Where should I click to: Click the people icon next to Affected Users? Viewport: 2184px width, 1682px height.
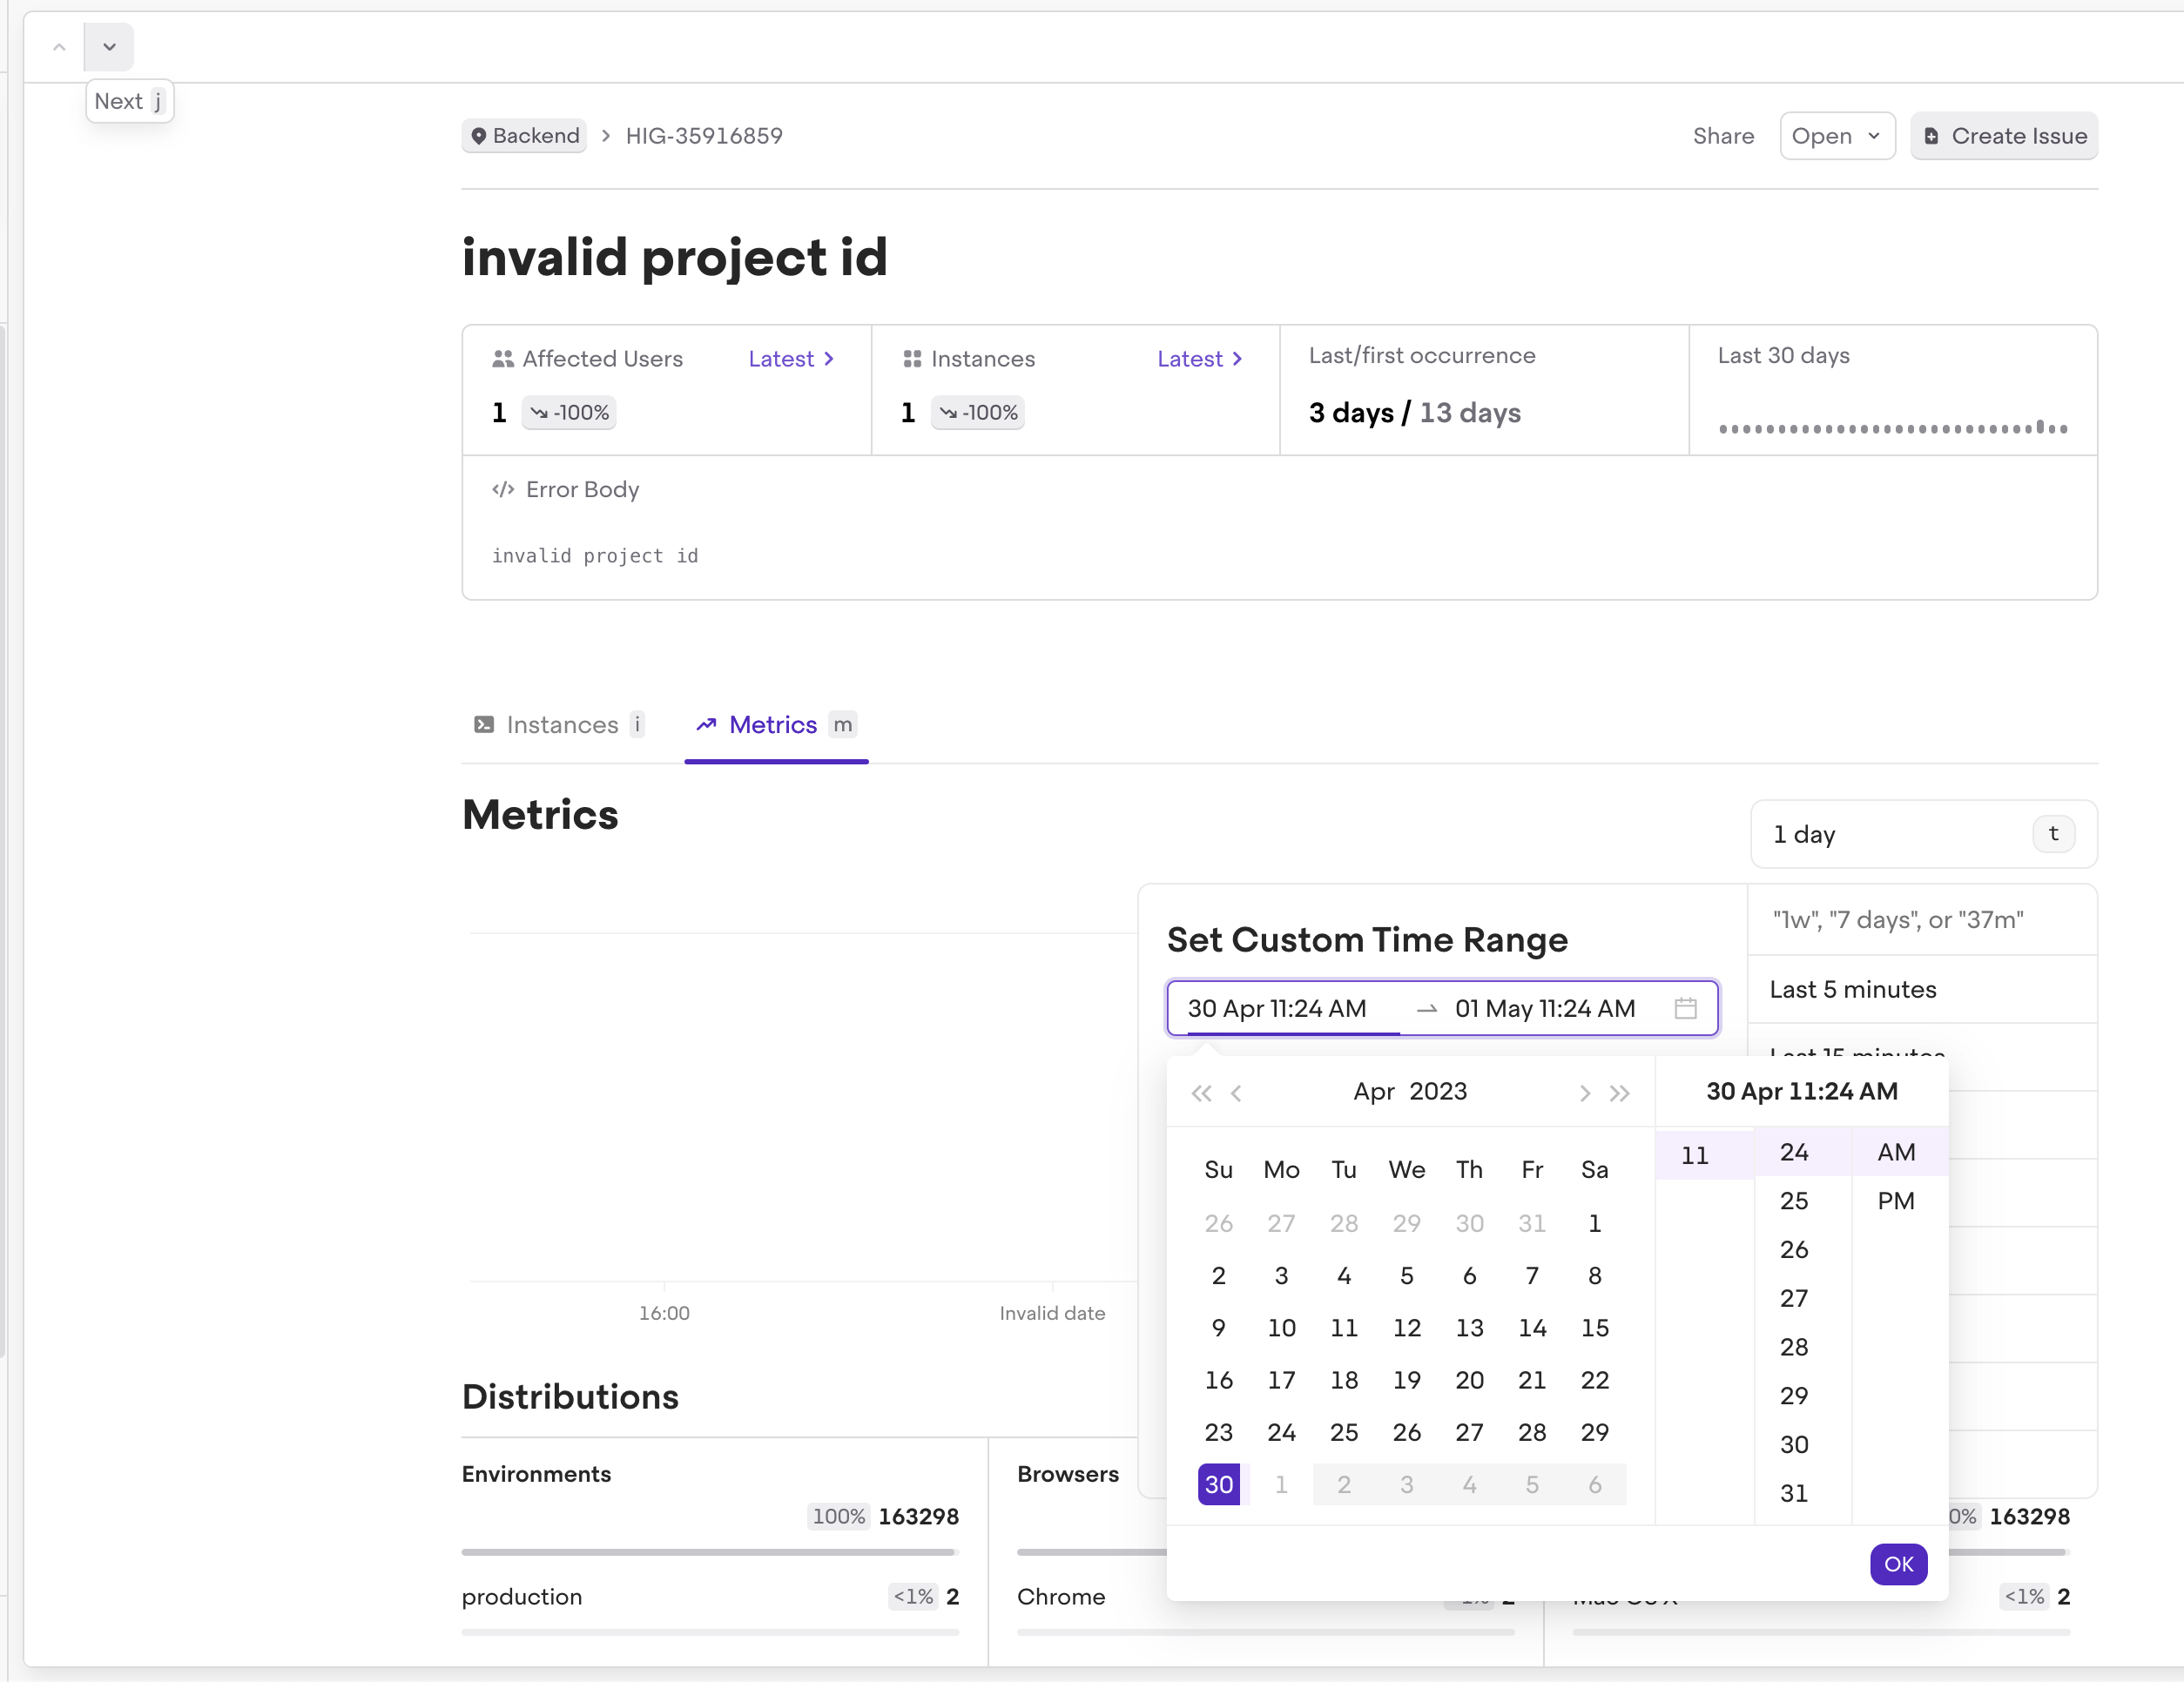coord(504,358)
